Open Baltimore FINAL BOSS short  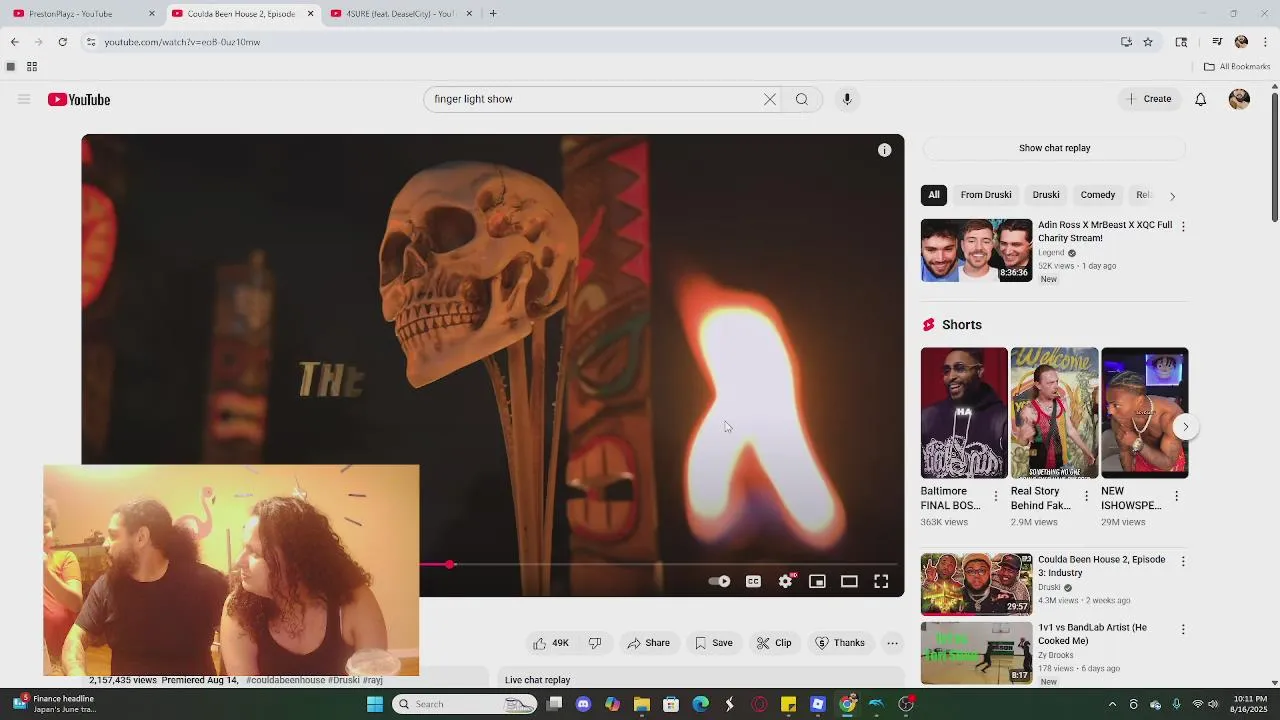tap(964, 413)
